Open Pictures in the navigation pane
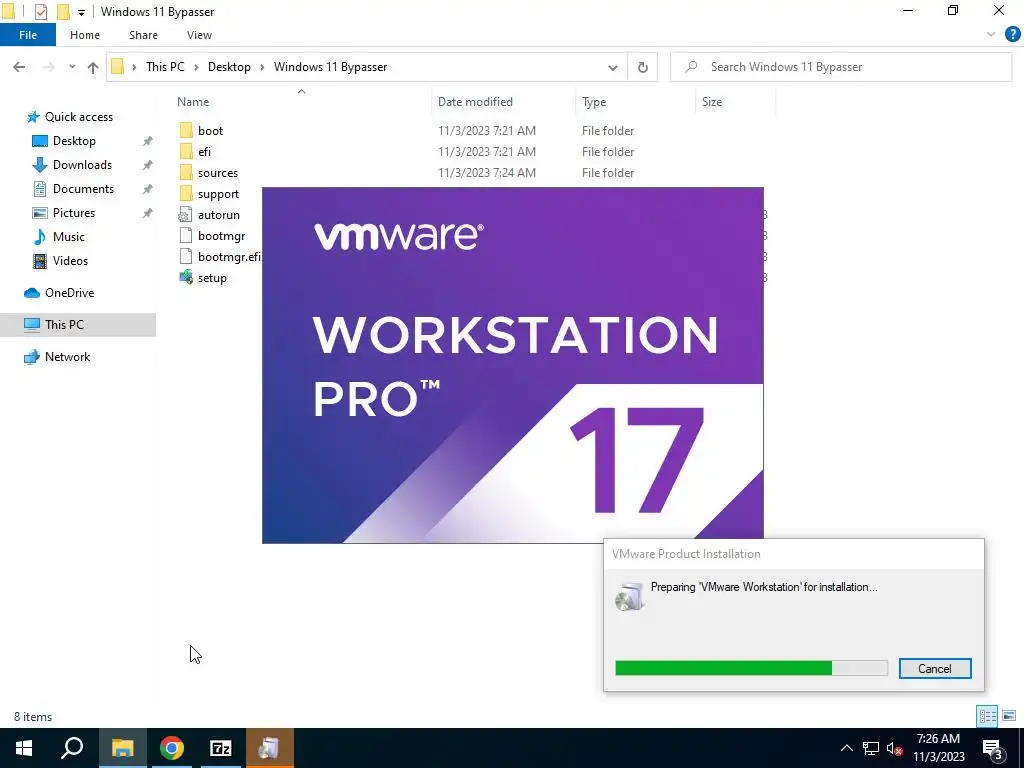The width and height of the screenshot is (1024, 768). coord(73,213)
